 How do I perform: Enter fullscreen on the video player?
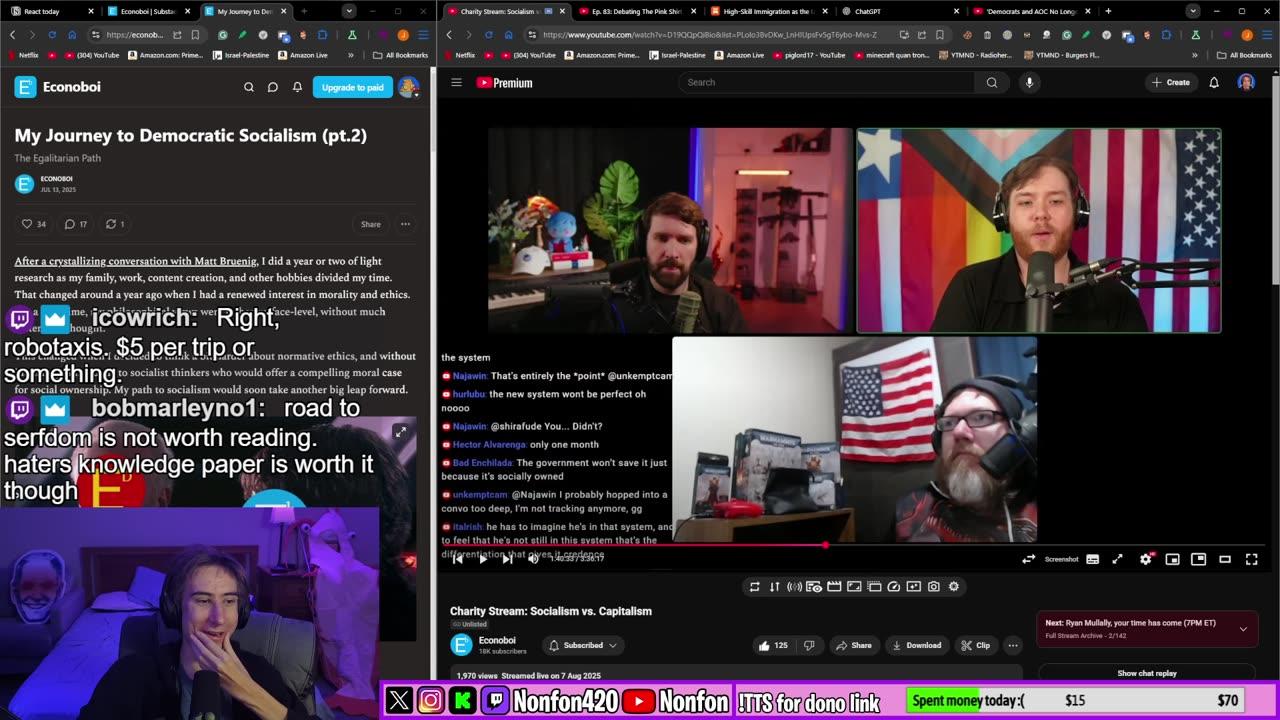pyautogui.click(x=1251, y=559)
